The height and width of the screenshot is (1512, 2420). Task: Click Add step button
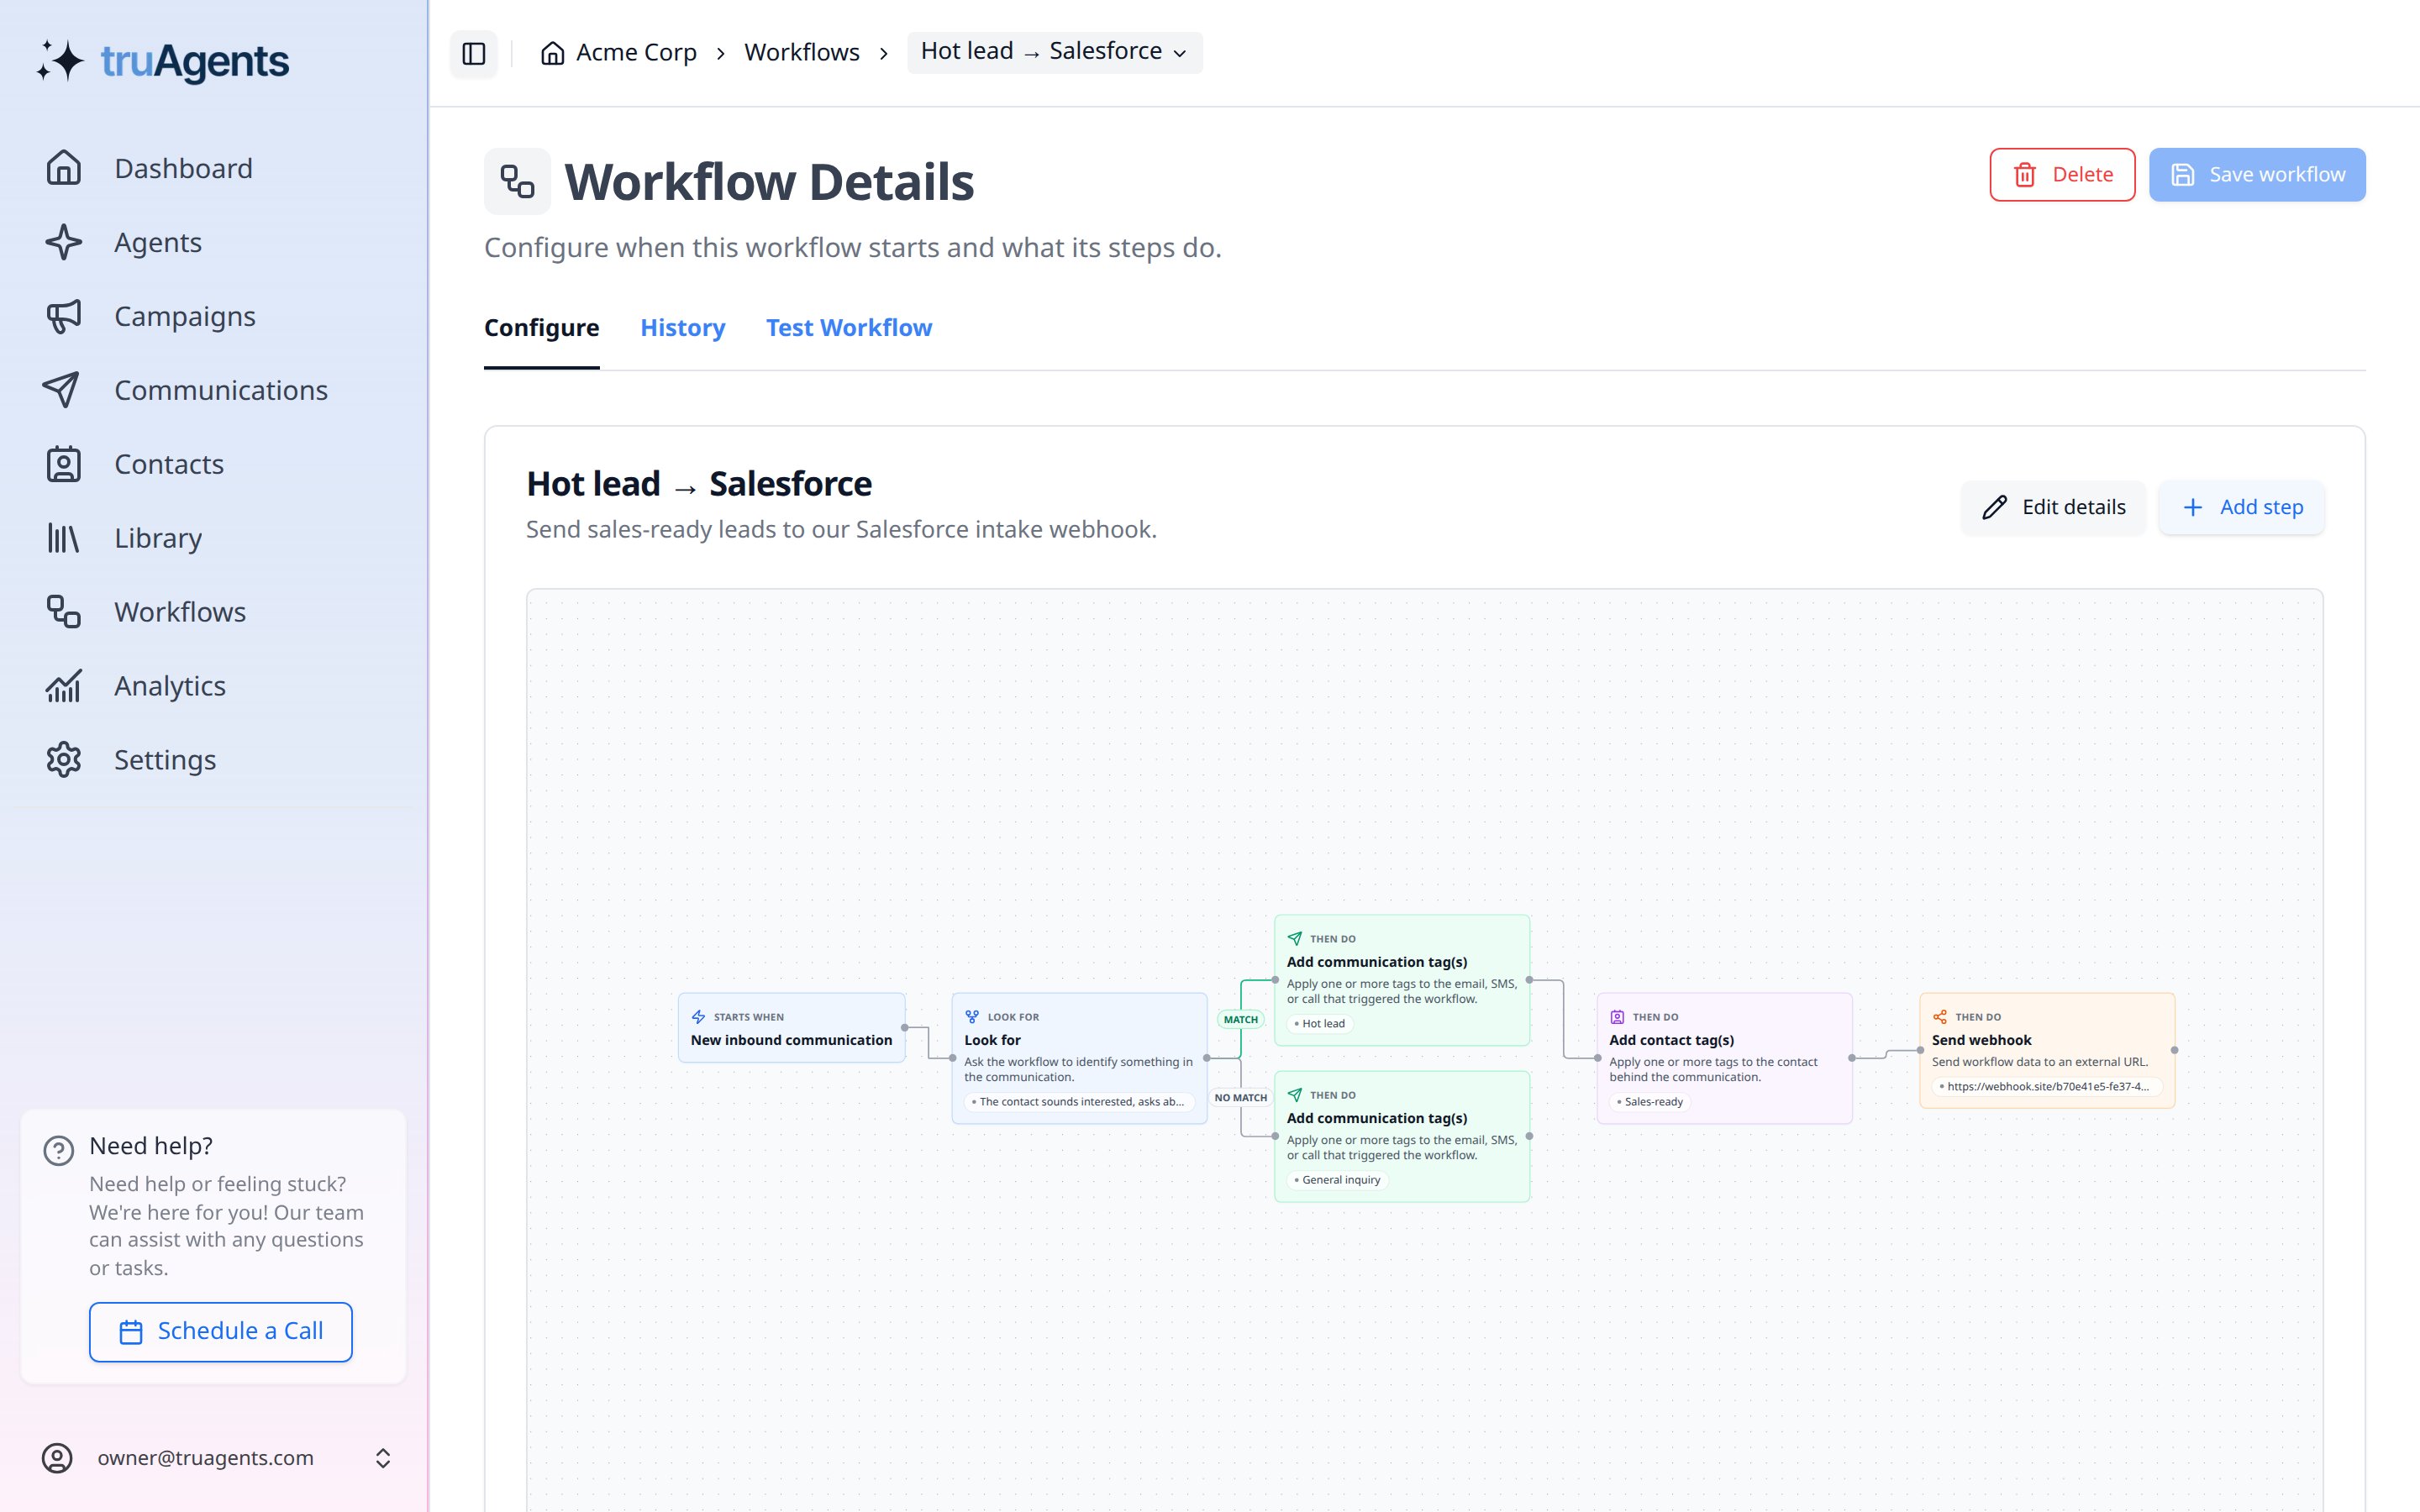[2241, 507]
